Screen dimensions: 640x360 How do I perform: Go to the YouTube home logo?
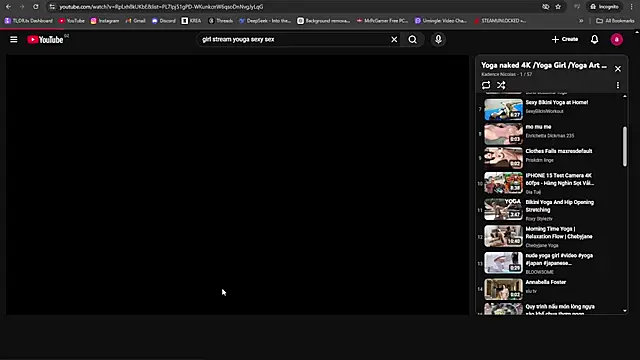45,40
